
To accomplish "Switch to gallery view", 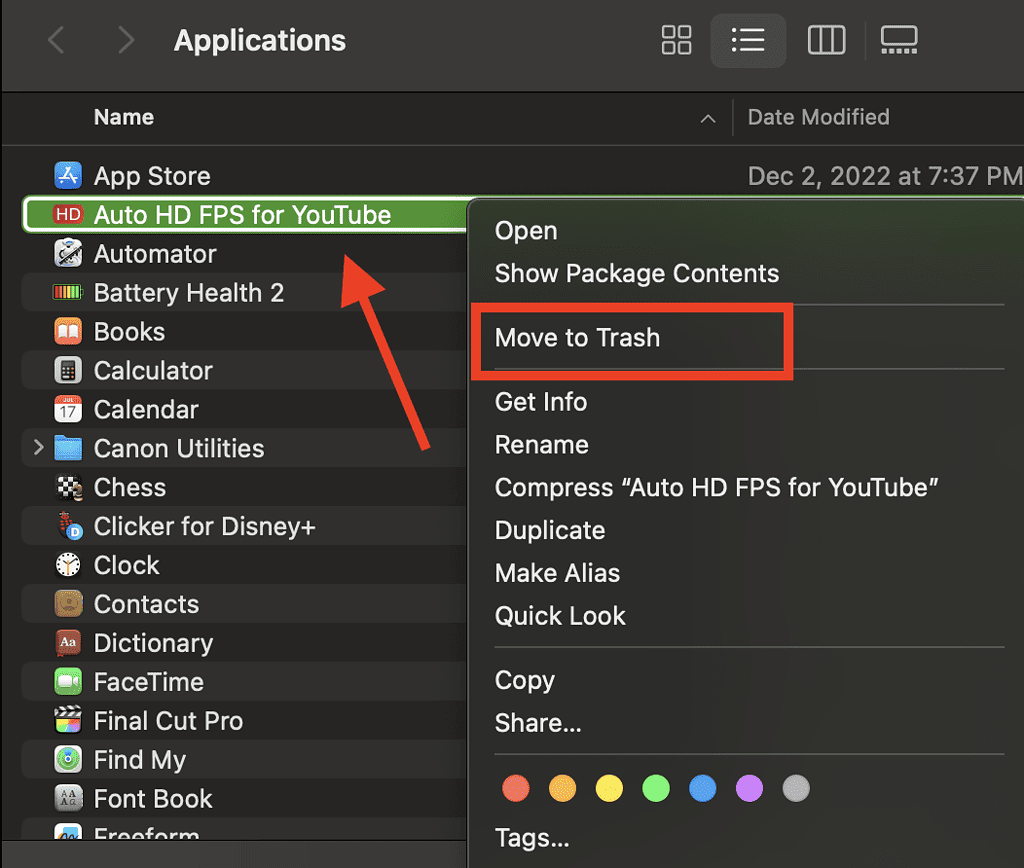I will [x=898, y=40].
